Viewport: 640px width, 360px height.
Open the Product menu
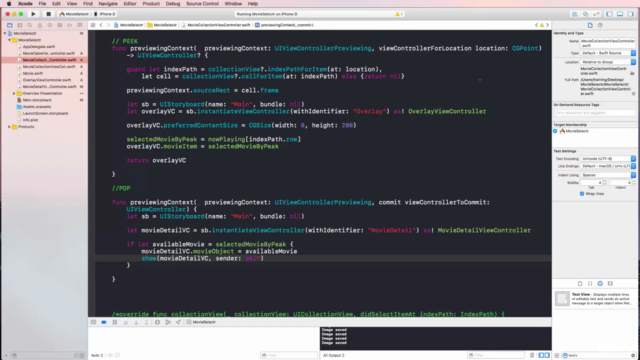tap(151, 4)
